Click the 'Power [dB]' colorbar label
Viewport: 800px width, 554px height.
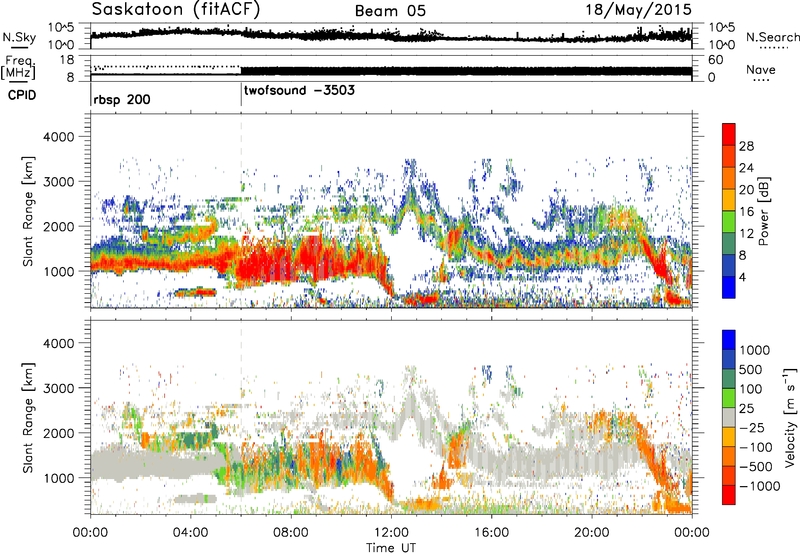tap(764, 211)
